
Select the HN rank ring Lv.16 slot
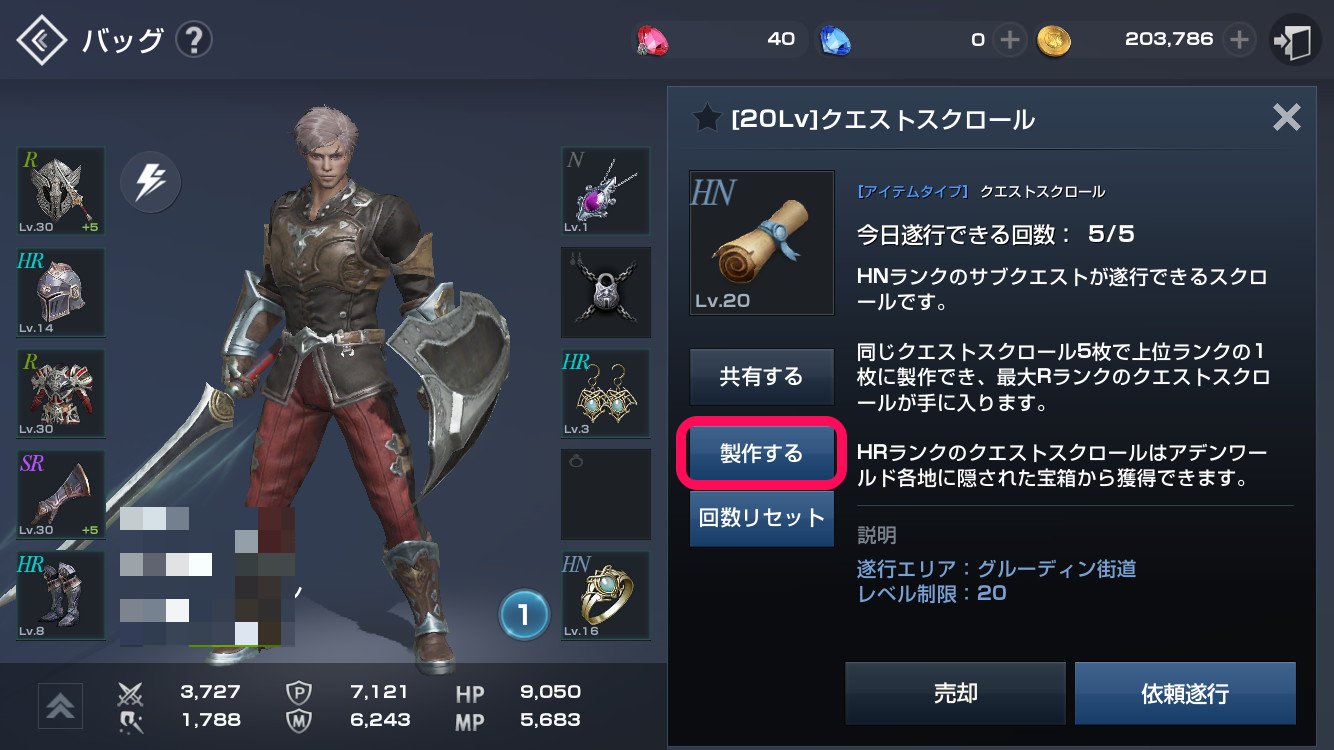pos(606,595)
